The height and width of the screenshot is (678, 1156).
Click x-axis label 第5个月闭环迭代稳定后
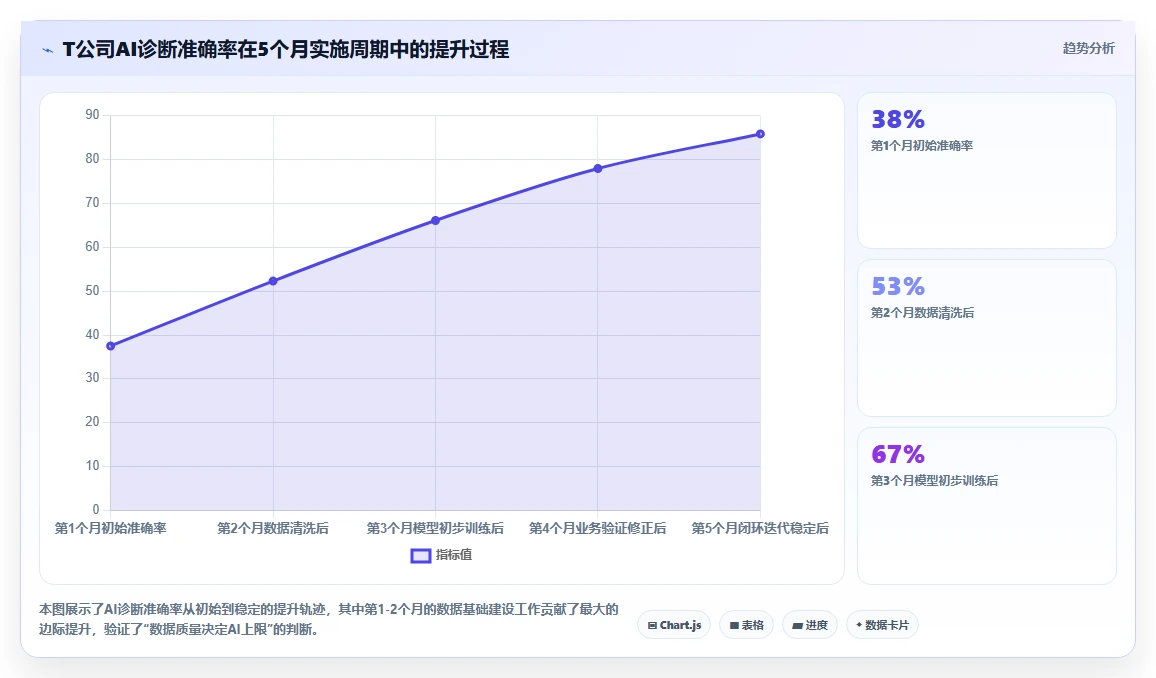click(760, 528)
